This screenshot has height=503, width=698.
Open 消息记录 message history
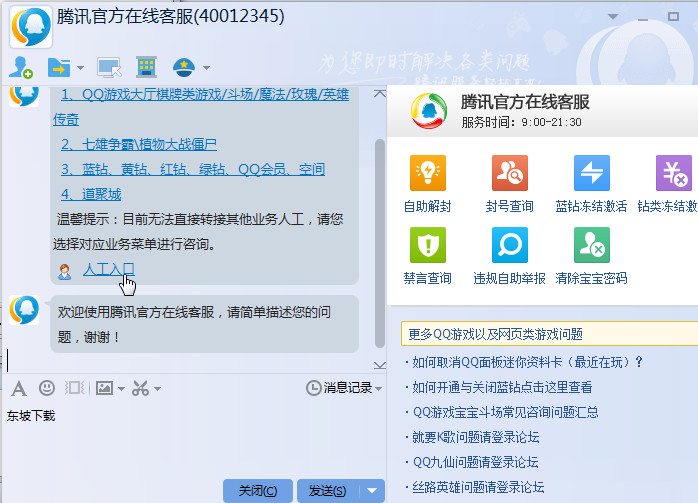point(339,388)
